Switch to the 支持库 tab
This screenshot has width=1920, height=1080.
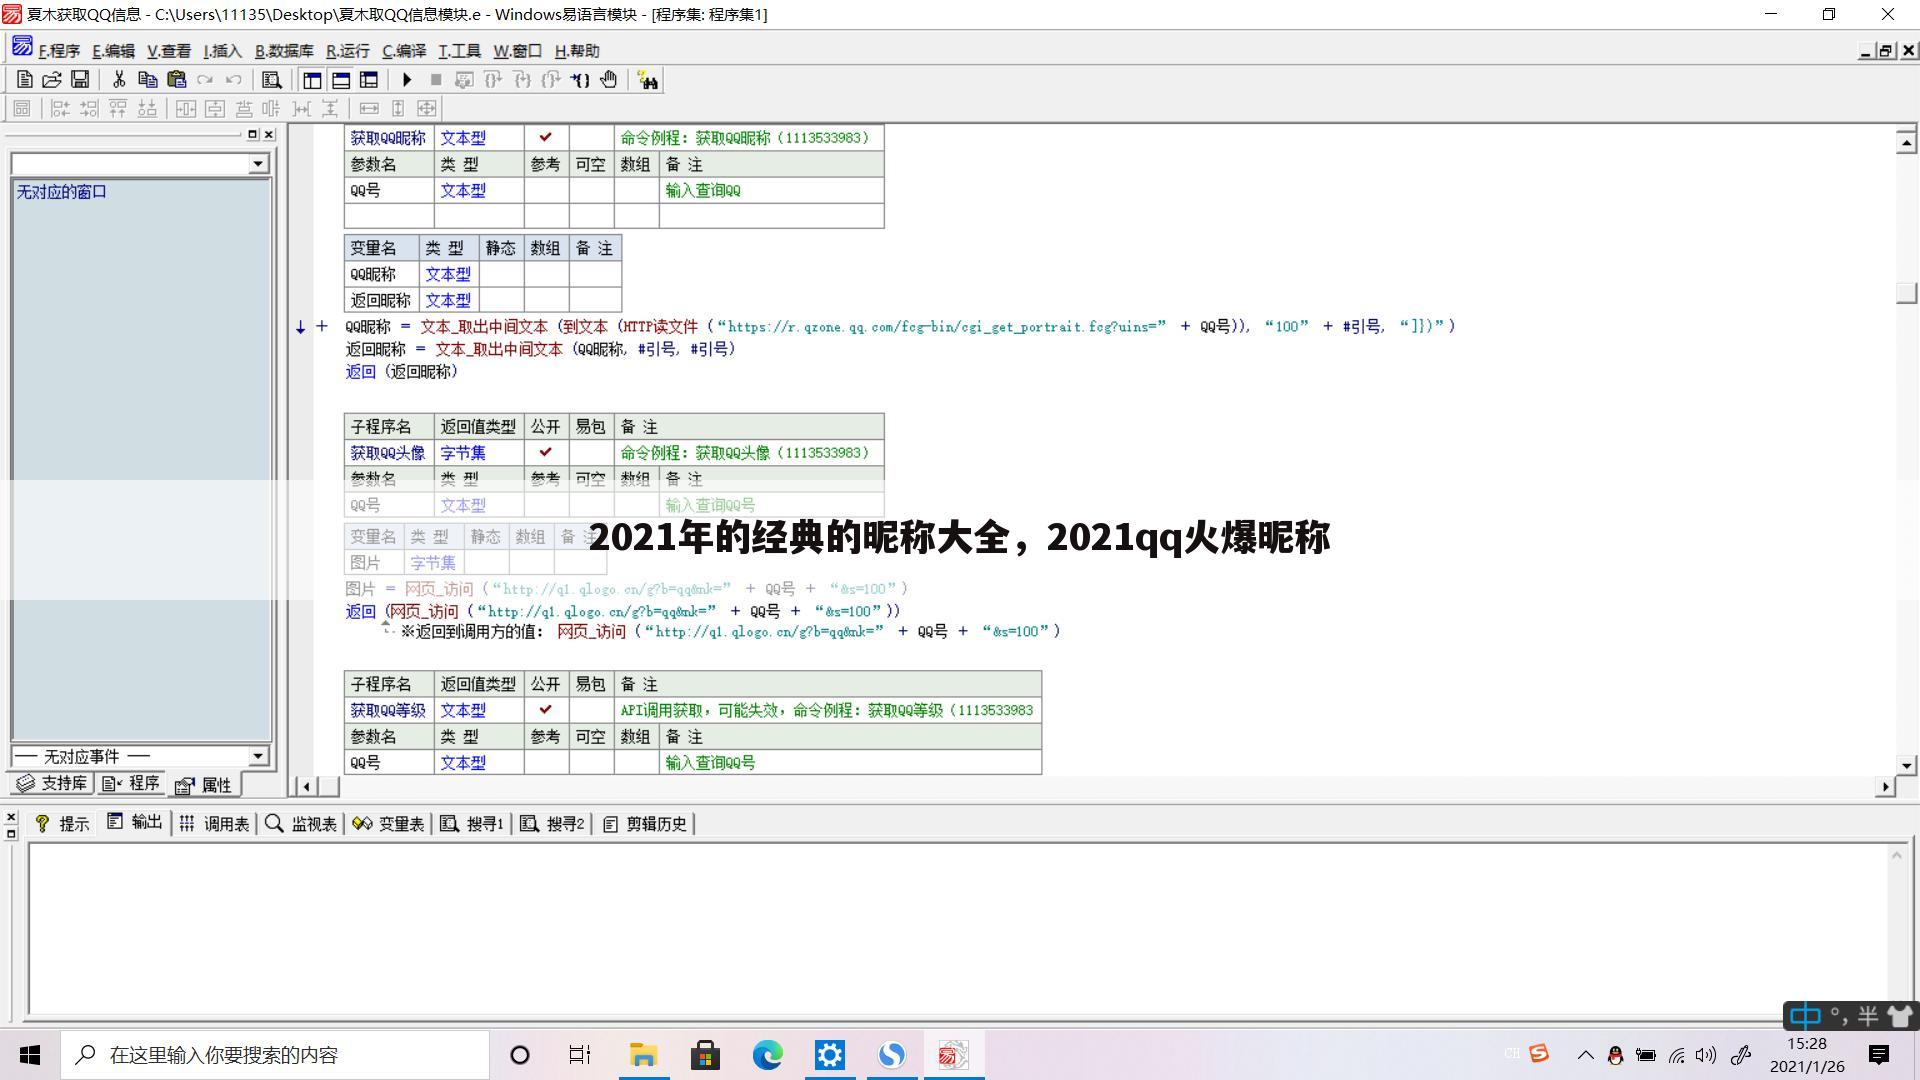point(52,783)
